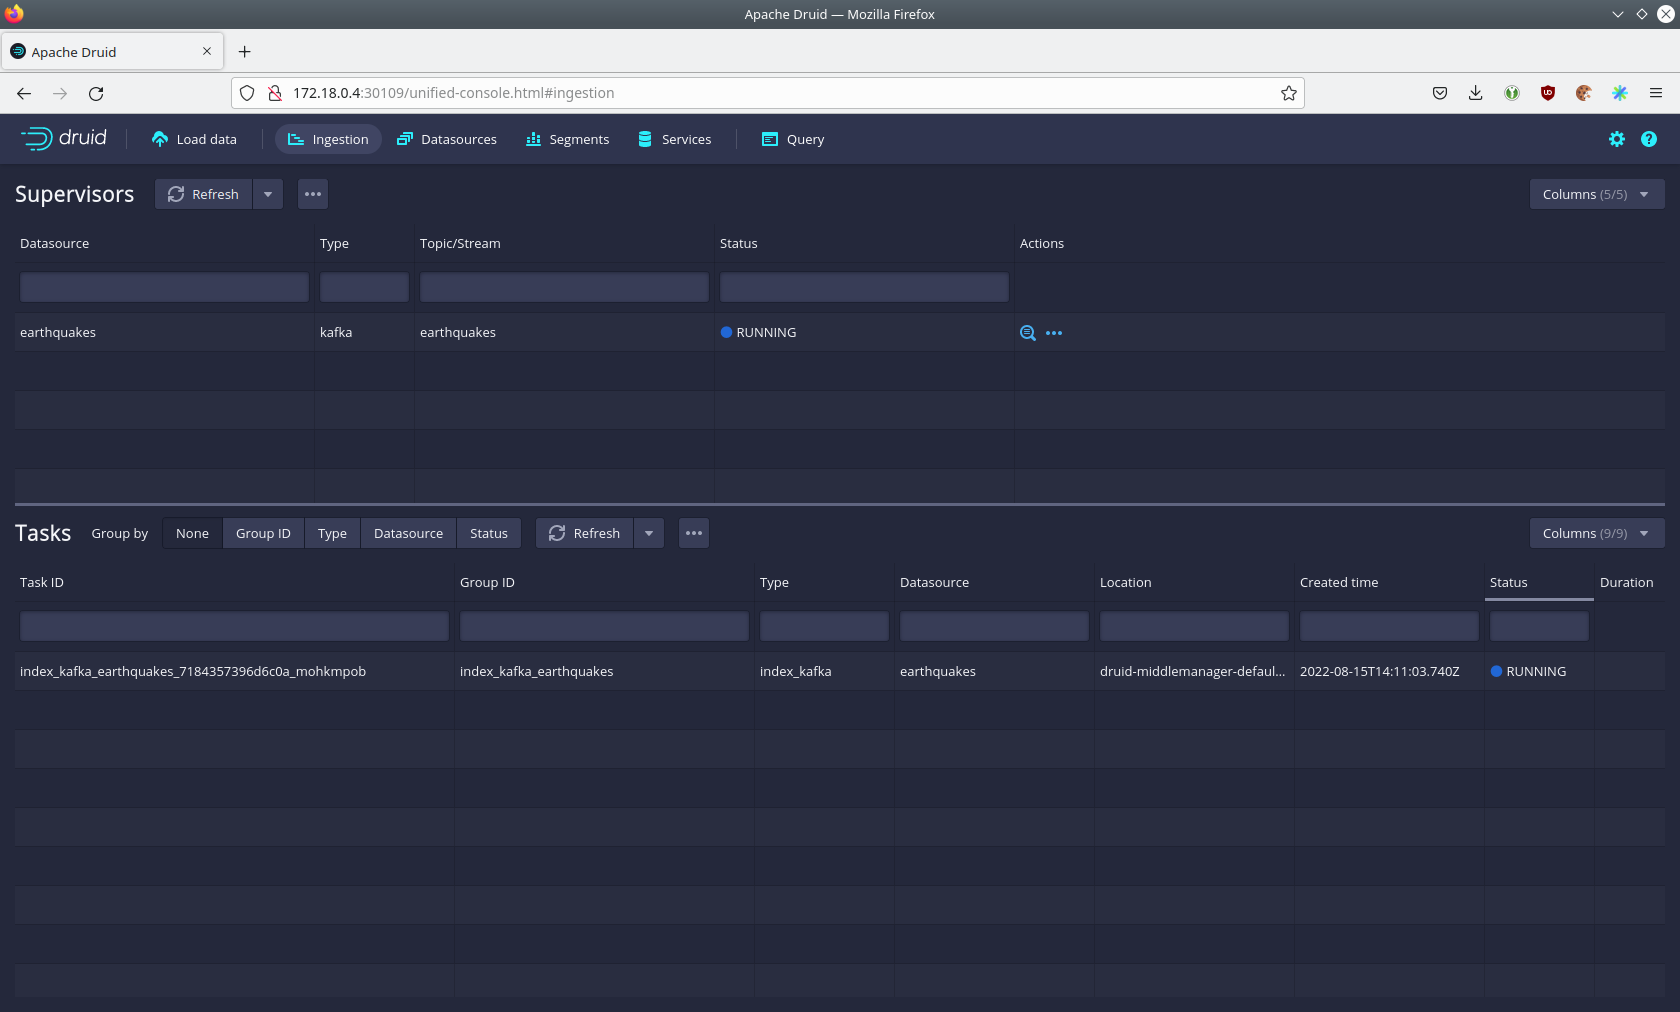Click the Tasks more options ellipsis button

pyautogui.click(x=694, y=533)
